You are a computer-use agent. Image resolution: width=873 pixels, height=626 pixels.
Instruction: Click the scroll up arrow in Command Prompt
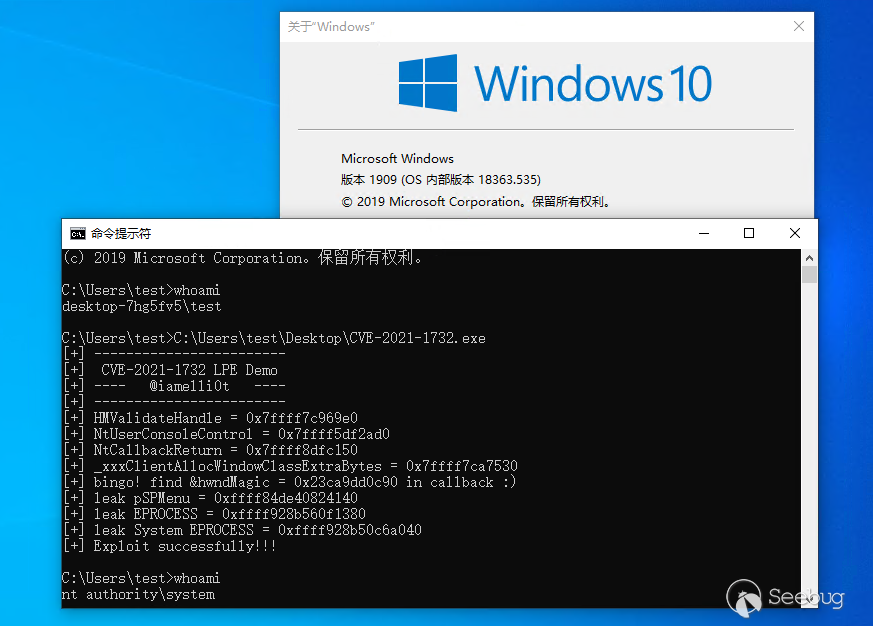pos(810,258)
